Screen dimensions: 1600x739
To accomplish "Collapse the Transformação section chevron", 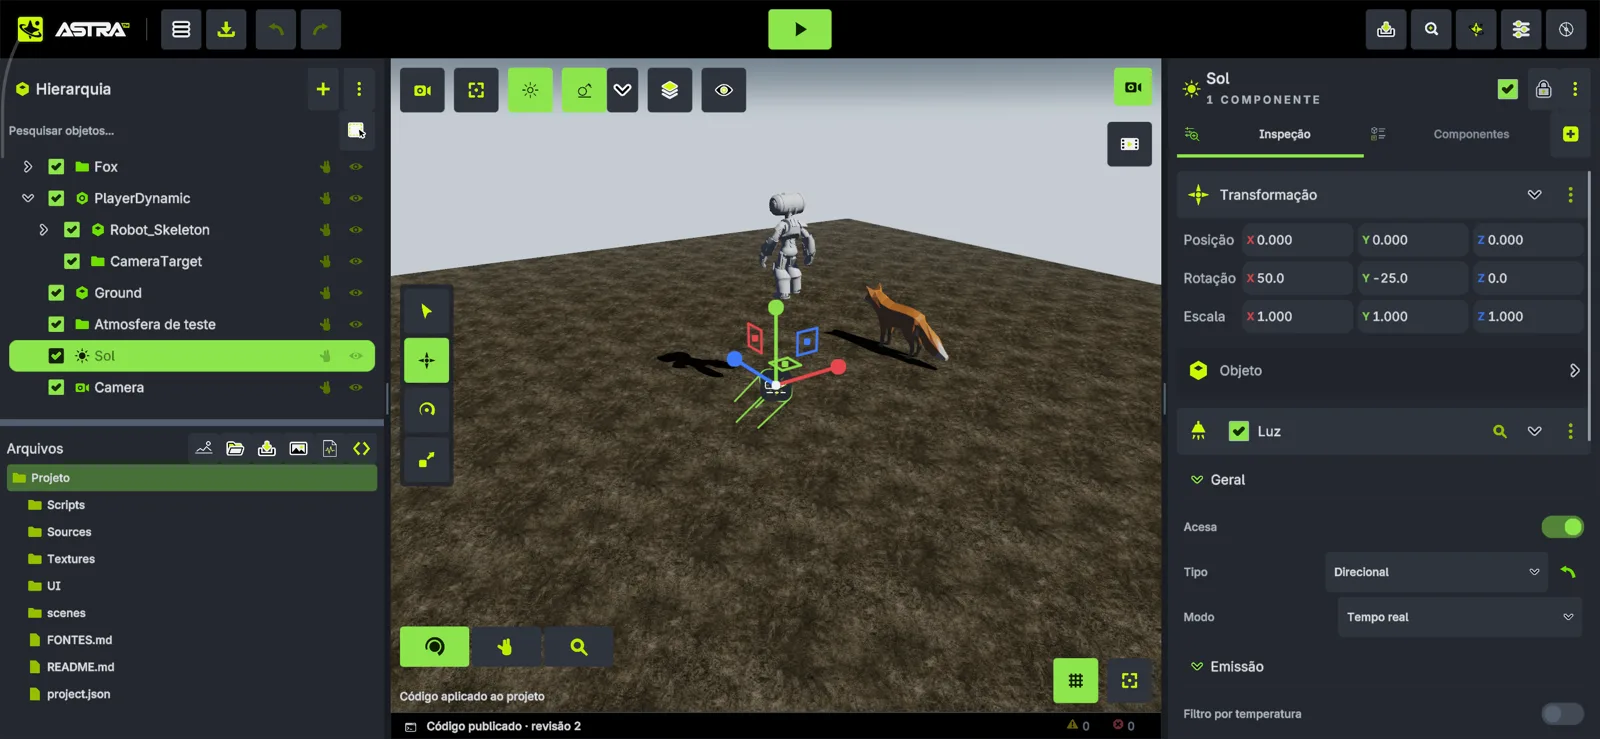I will click(1534, 195).
